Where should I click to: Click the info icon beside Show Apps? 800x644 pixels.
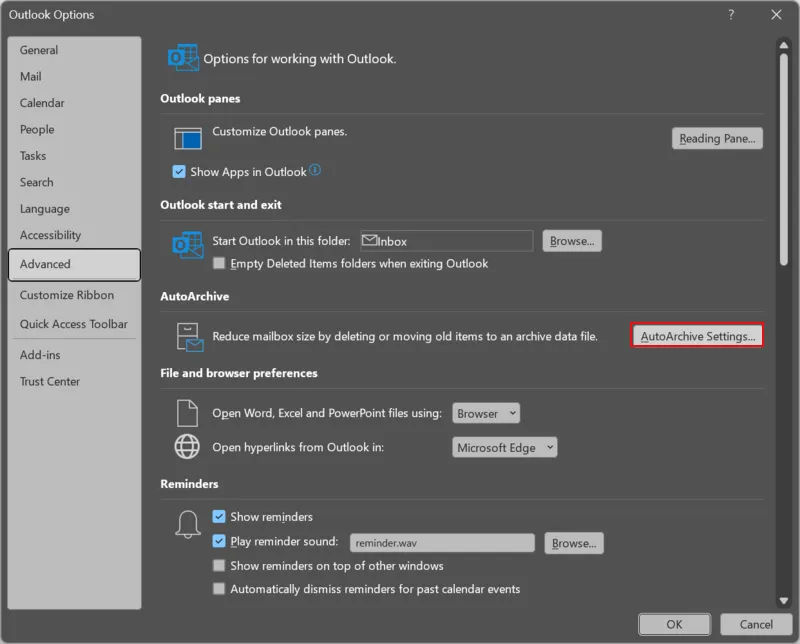(315, 171)
